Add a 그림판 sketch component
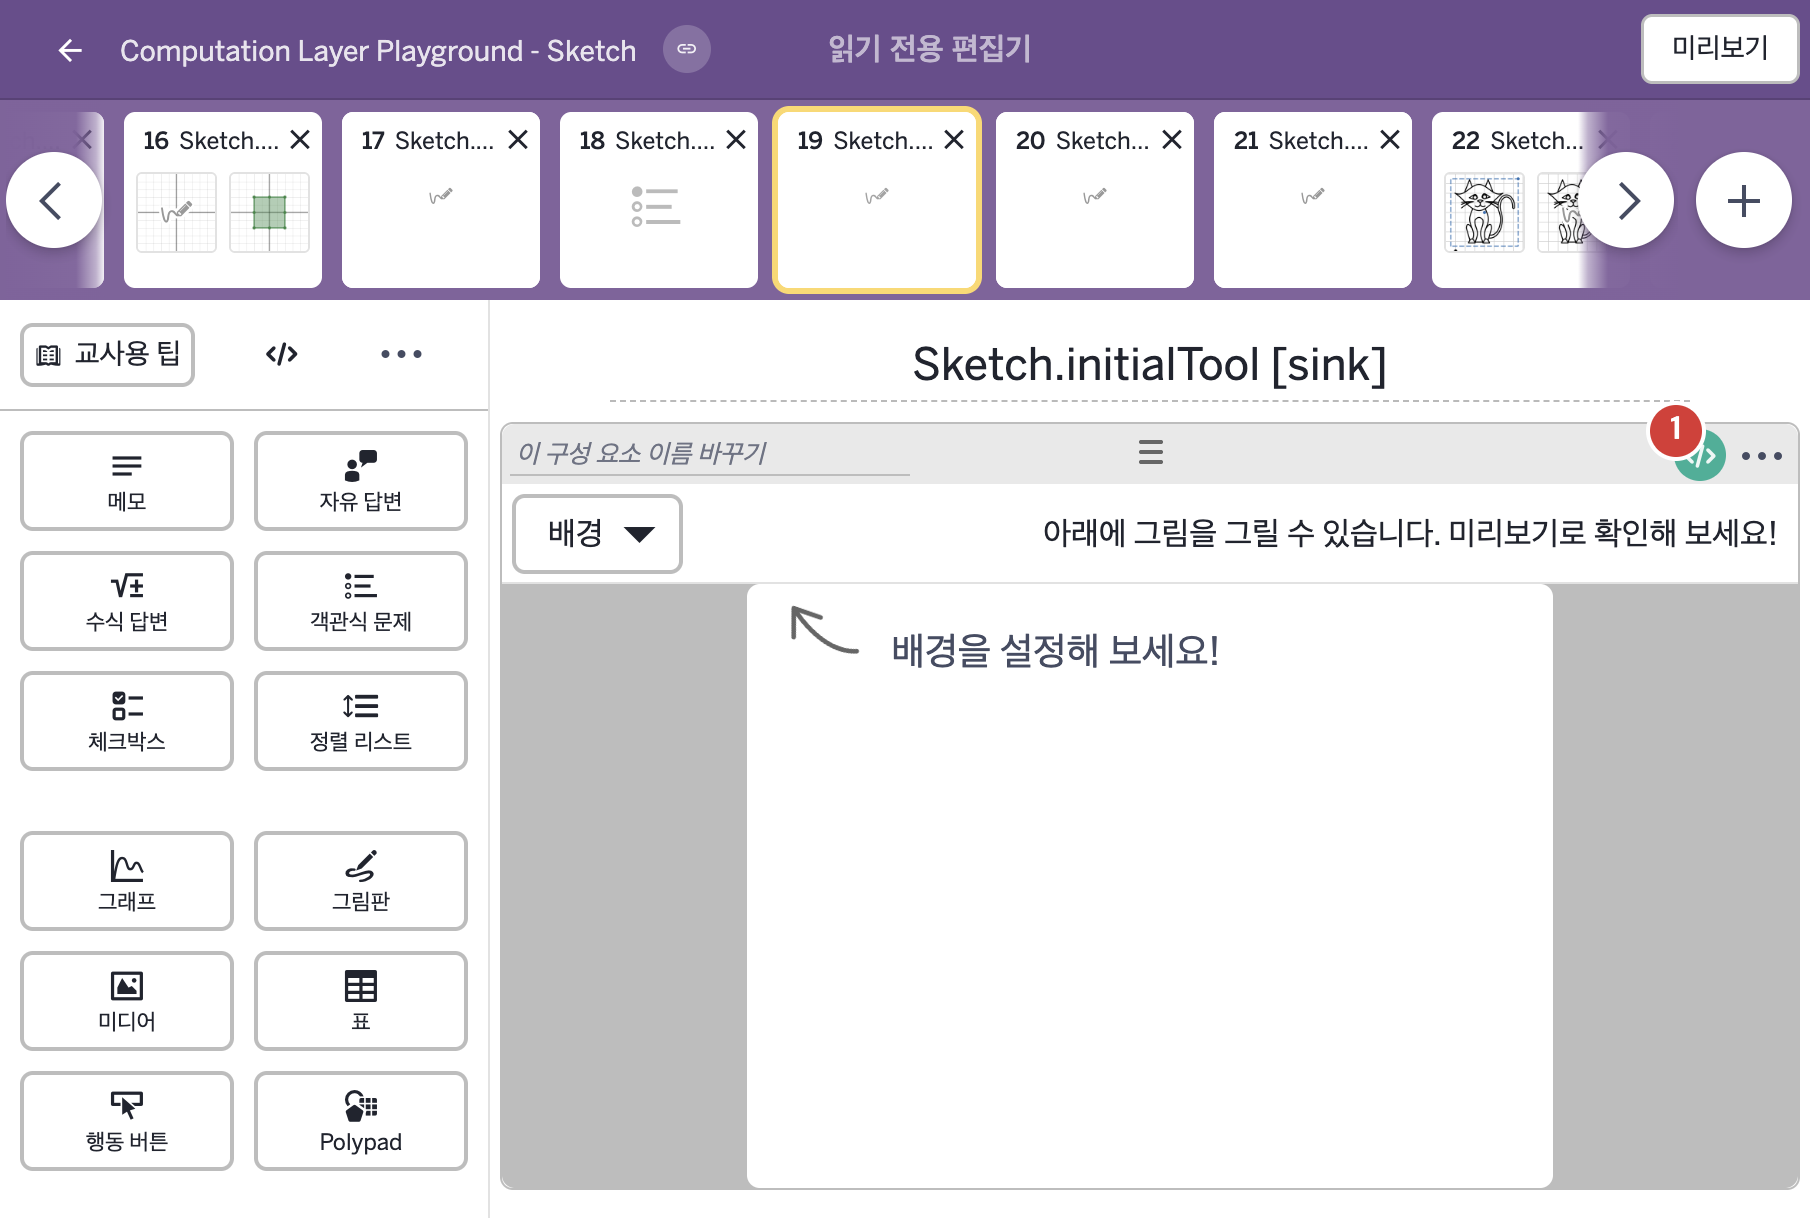The width and height of the screenshot is (1810, 1218). (x=361, y=881)
